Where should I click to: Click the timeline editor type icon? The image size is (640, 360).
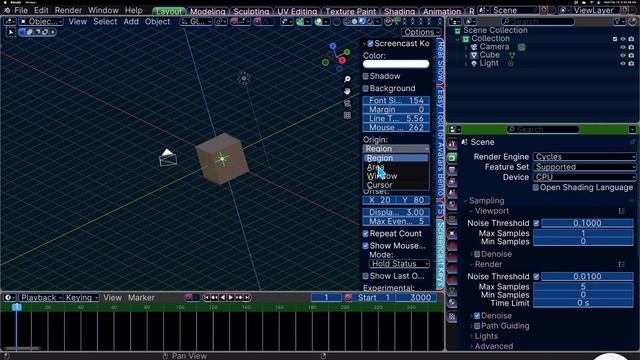9,298
